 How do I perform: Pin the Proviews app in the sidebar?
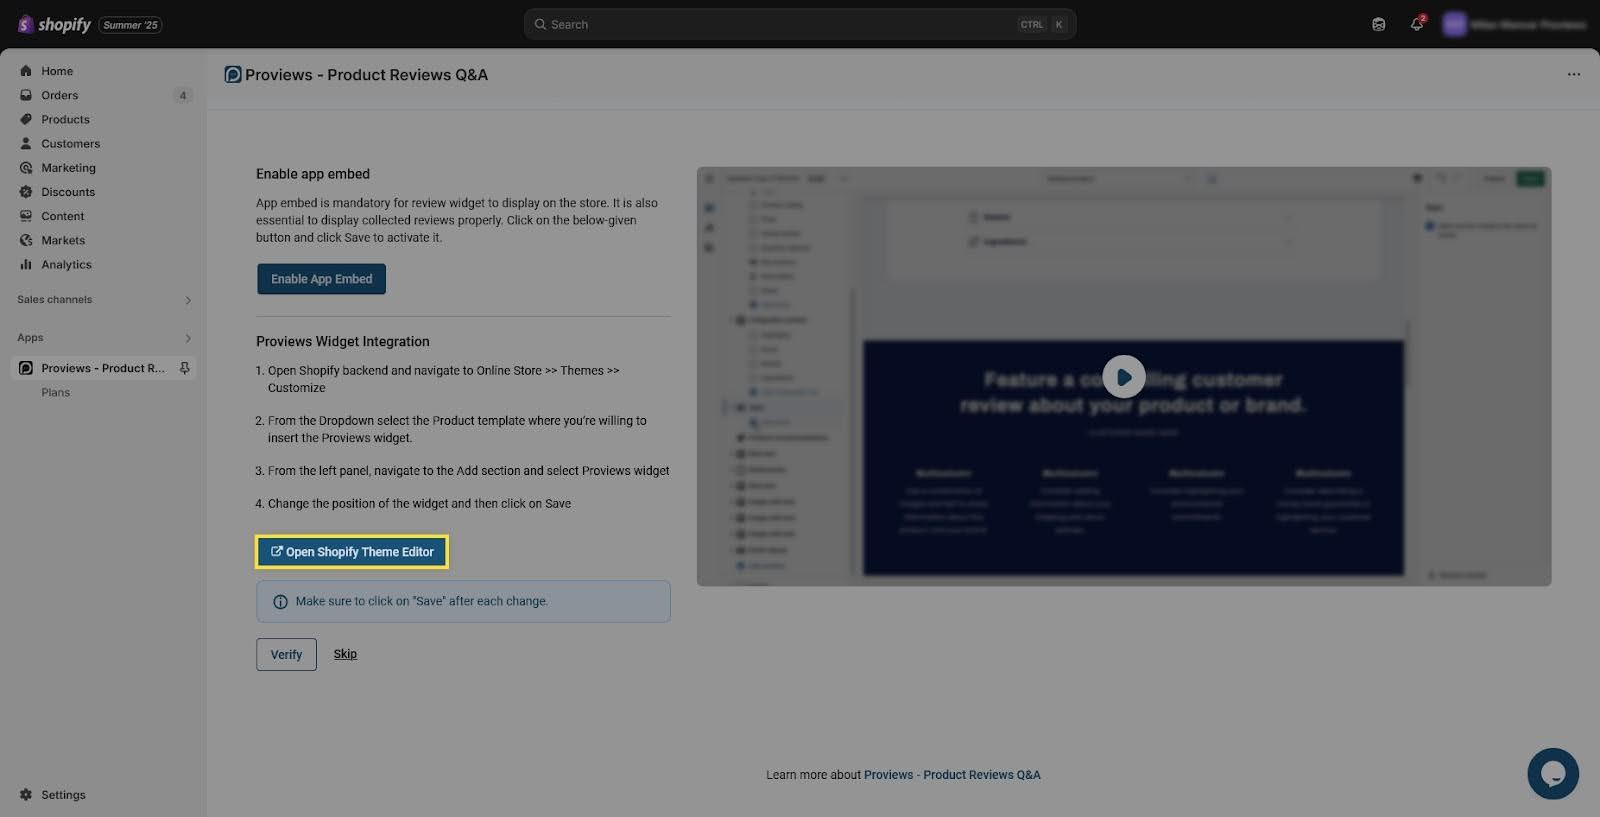point(185,368)
